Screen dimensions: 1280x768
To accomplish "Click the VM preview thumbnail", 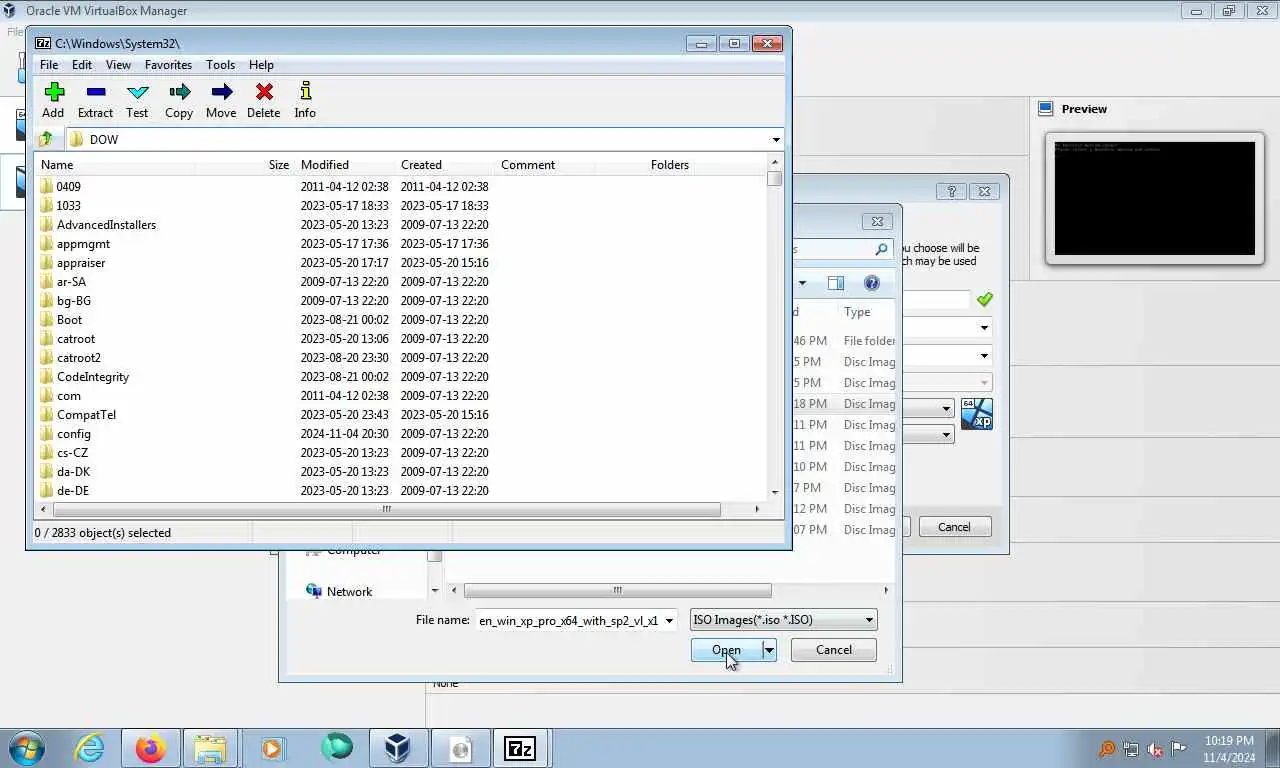I will (x=1154, y=198).
